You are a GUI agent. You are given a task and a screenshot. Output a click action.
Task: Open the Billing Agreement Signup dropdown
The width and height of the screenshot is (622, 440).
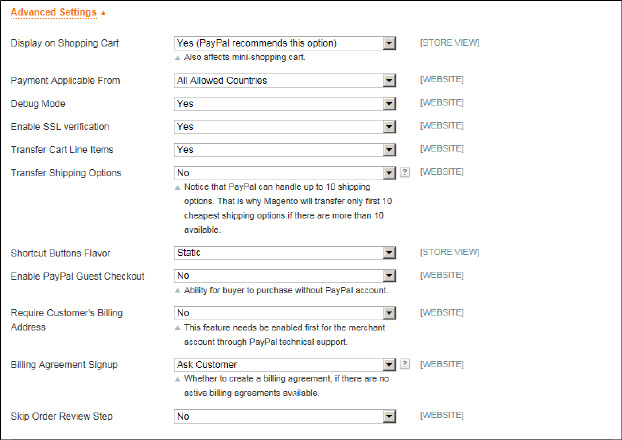click(285, 365)
